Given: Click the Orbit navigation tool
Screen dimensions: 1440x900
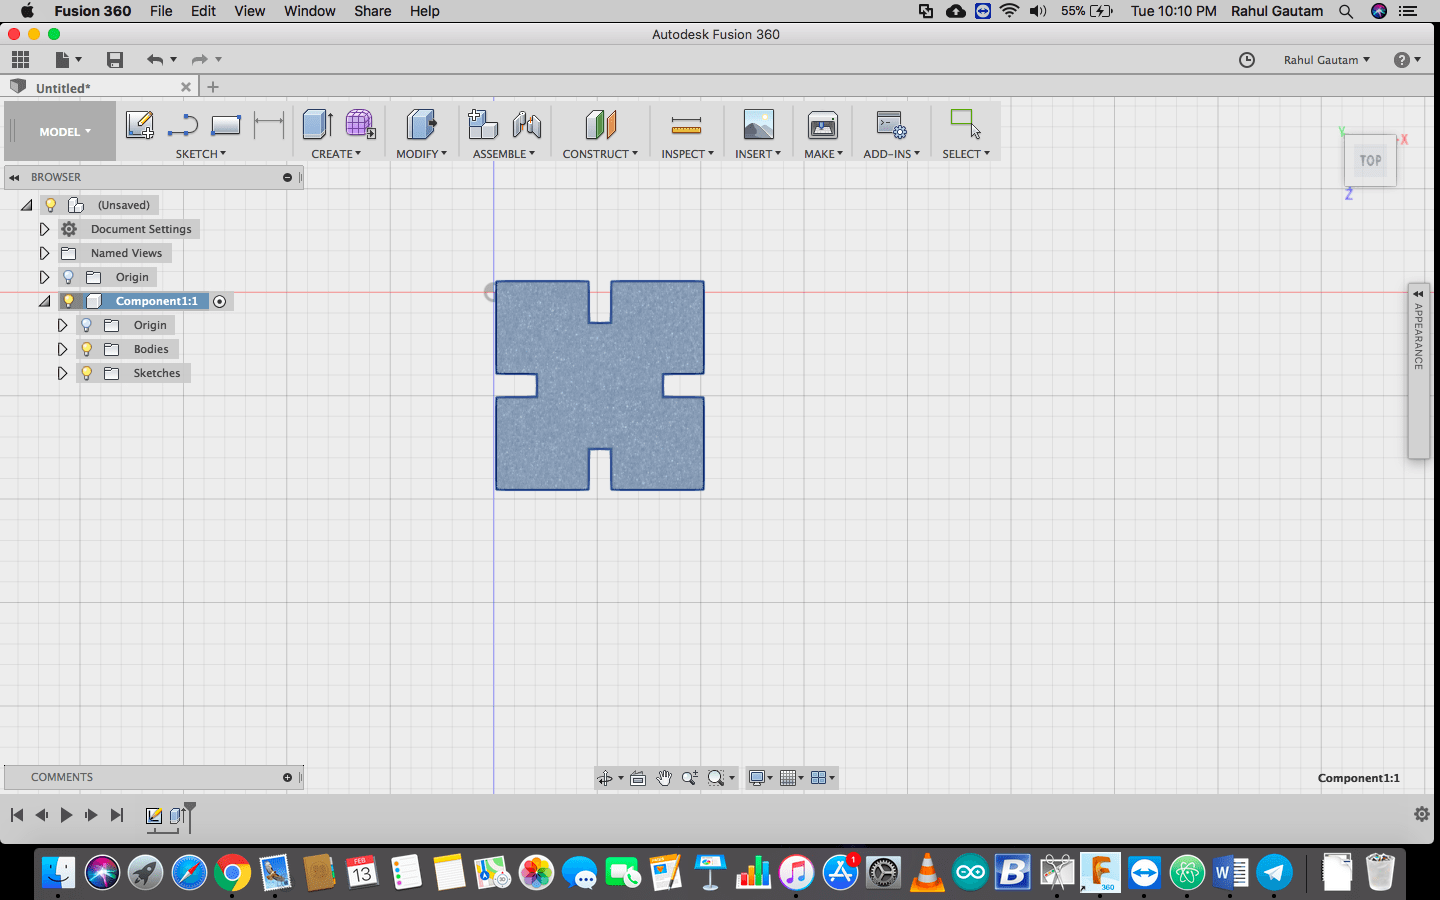Looking at the screenshot, I should pyautogui.click(x=605, y=778).
